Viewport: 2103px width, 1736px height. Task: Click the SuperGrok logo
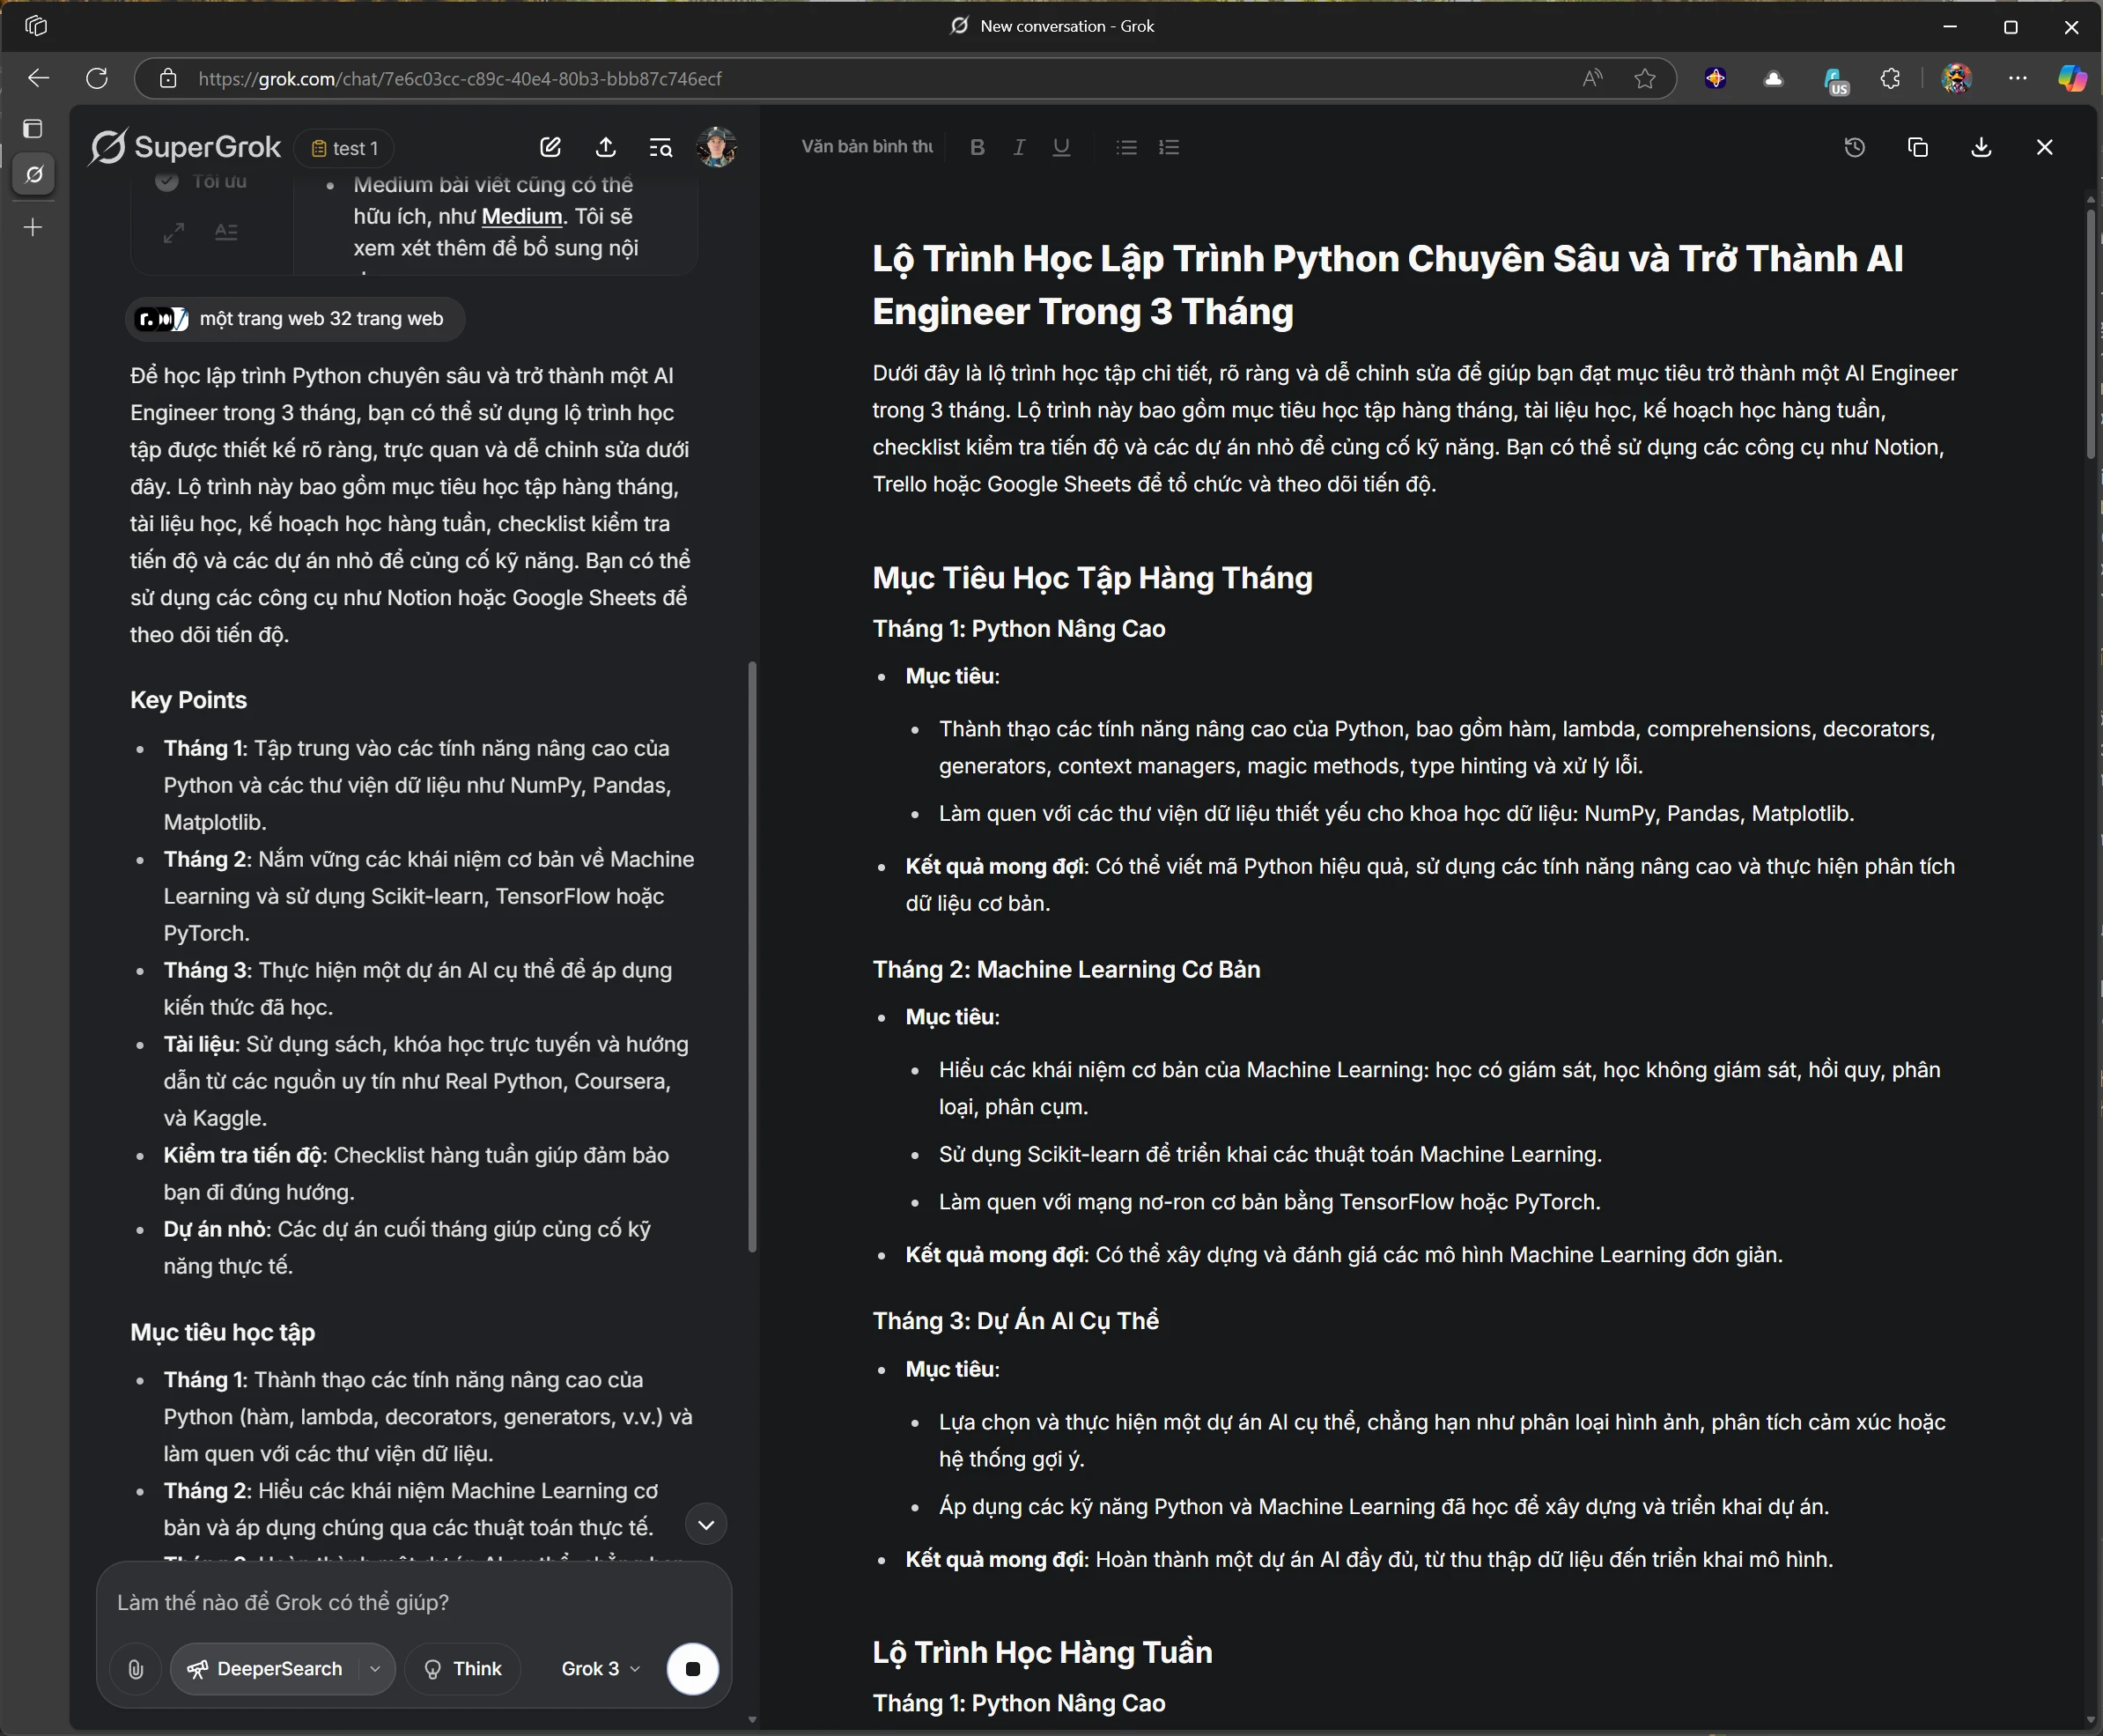click(x=186, y=147)
